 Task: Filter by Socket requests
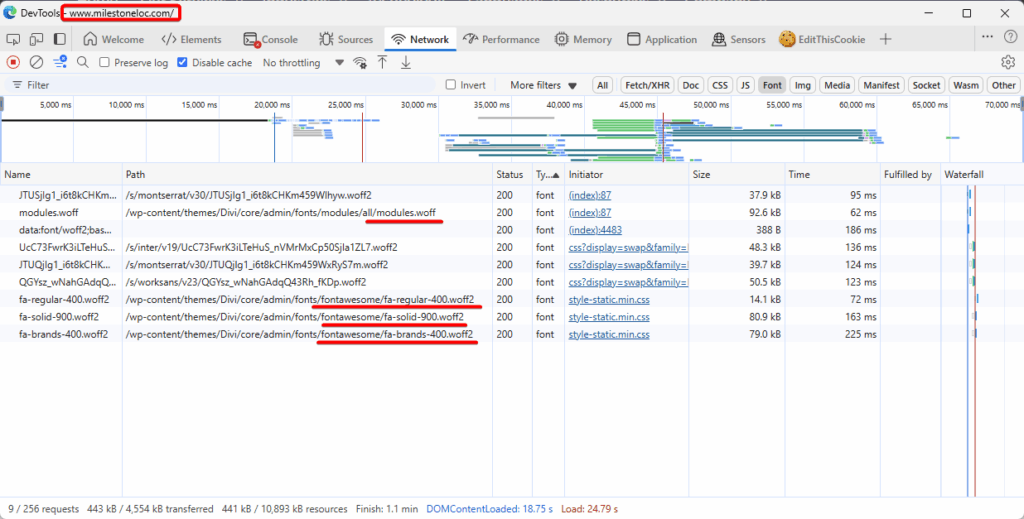tap(927, 85)
